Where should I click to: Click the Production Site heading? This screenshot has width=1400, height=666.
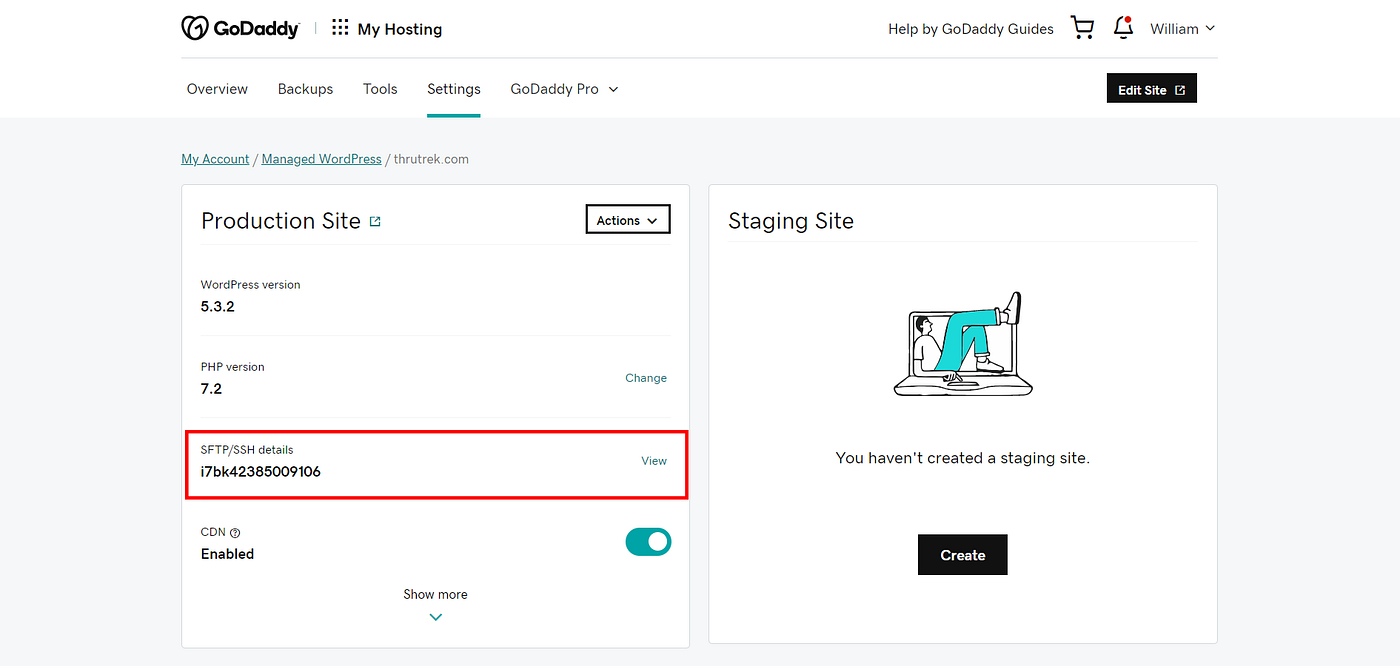(x=281, y=221)
